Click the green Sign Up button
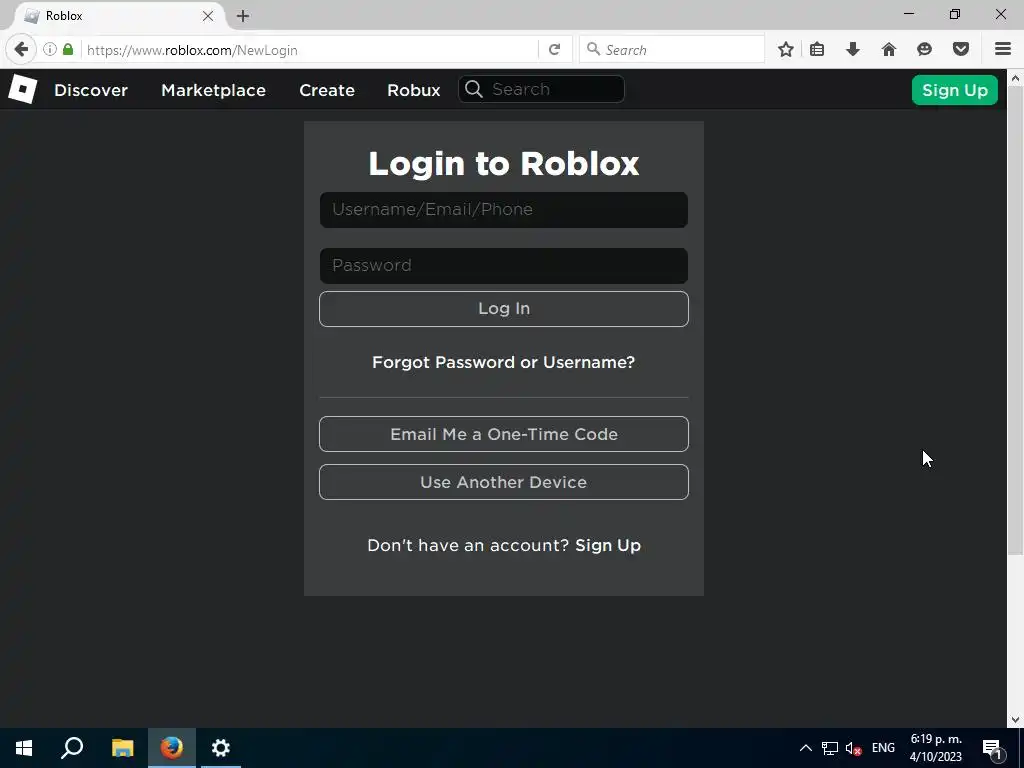This screenshot has height=768, width=1024. [x=955, y=90]
